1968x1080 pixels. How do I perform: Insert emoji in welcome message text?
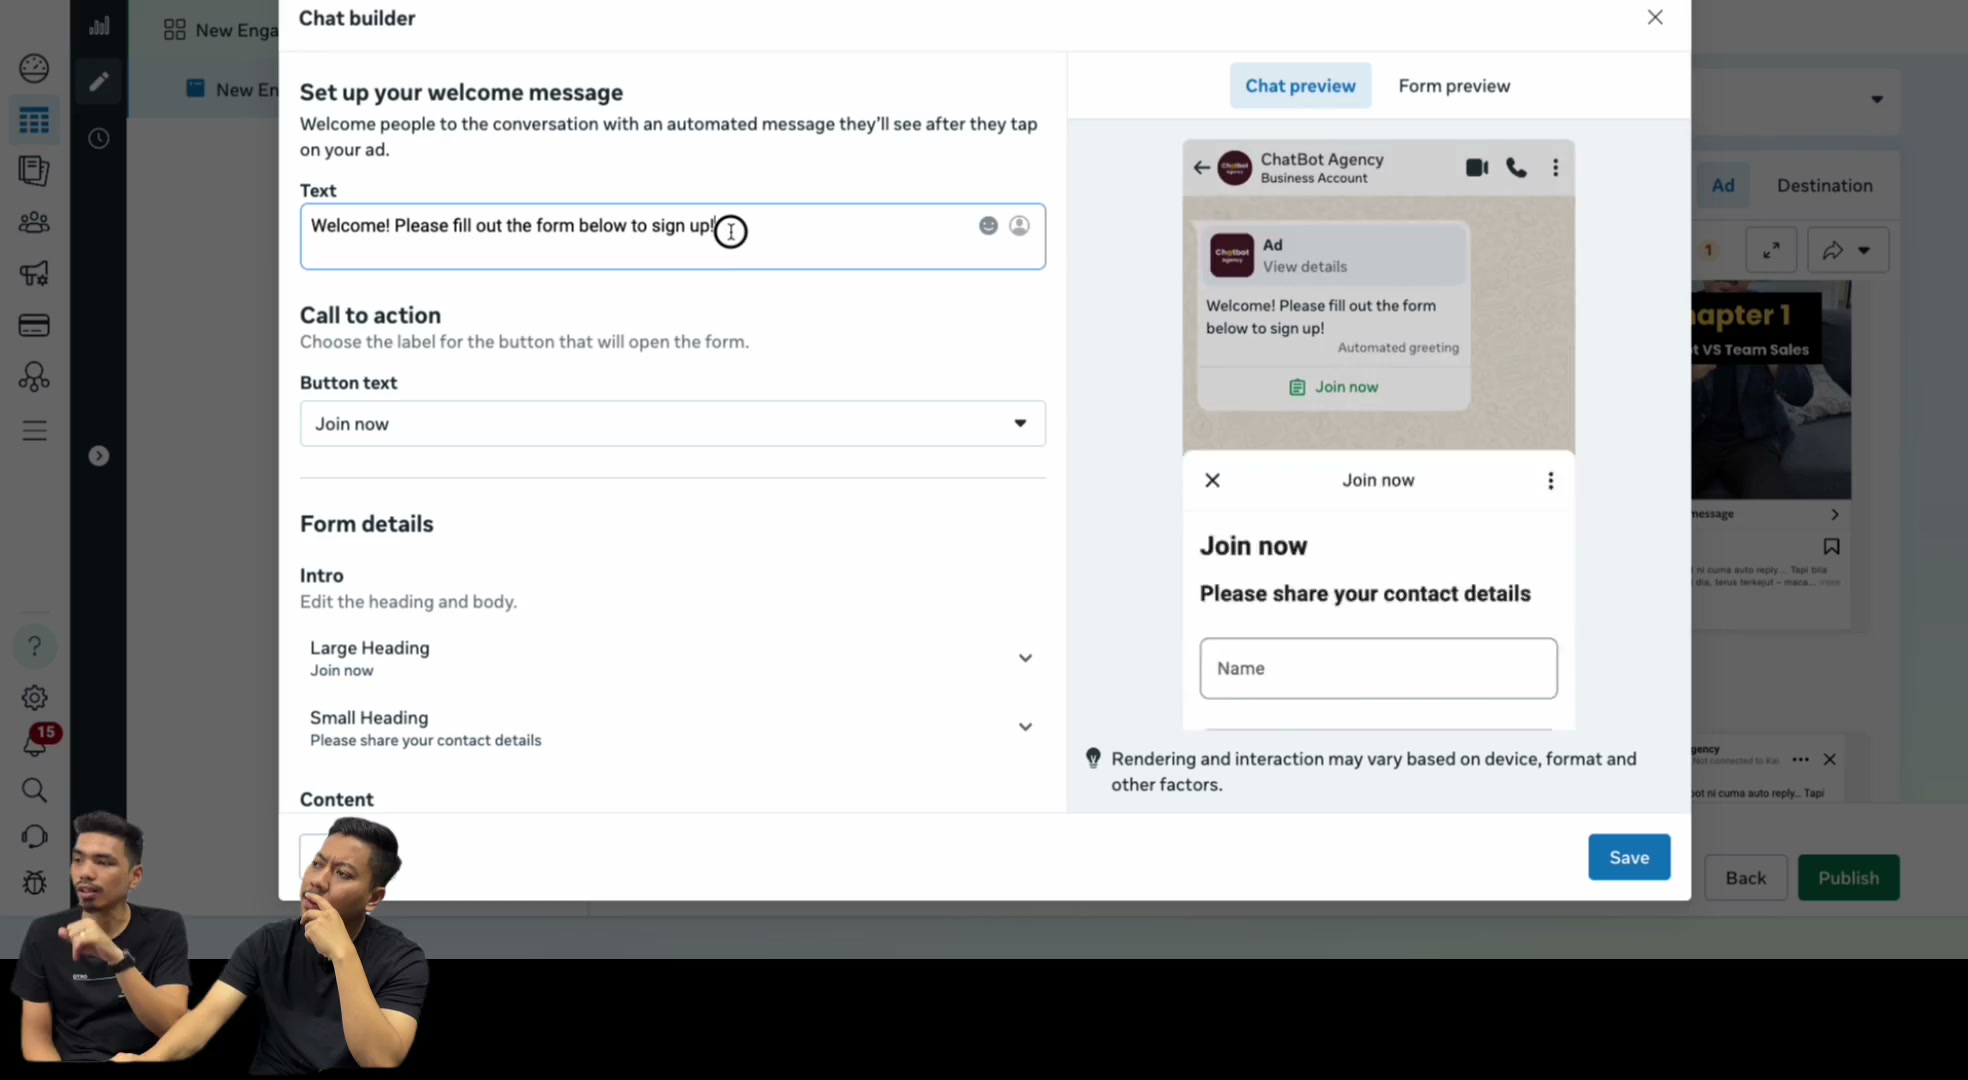pyautogui.click(x=988, y=226)
